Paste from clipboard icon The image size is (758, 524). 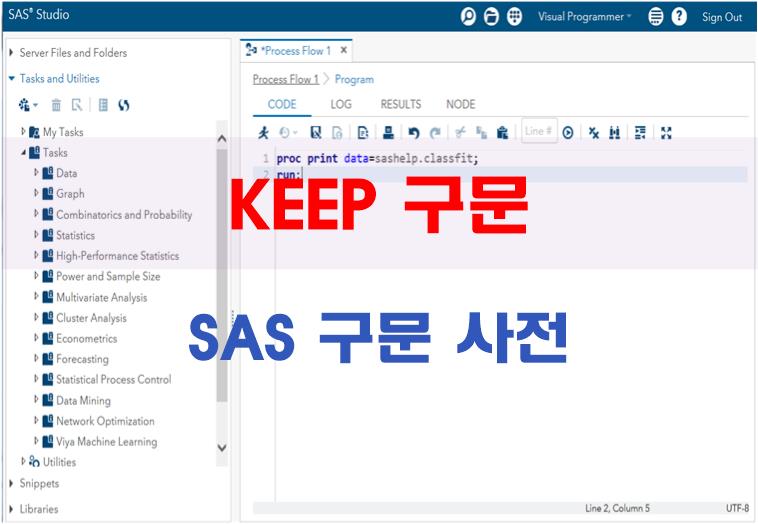[x=503, y=132]
